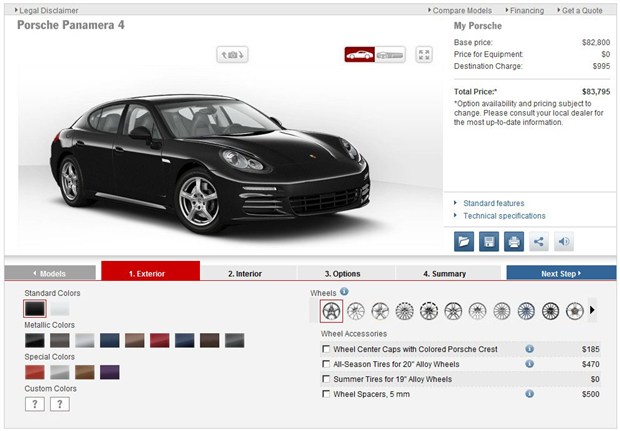Screen dimensions: 620x431
Task: Switch to interior car view icon
Action: [390, 55]
